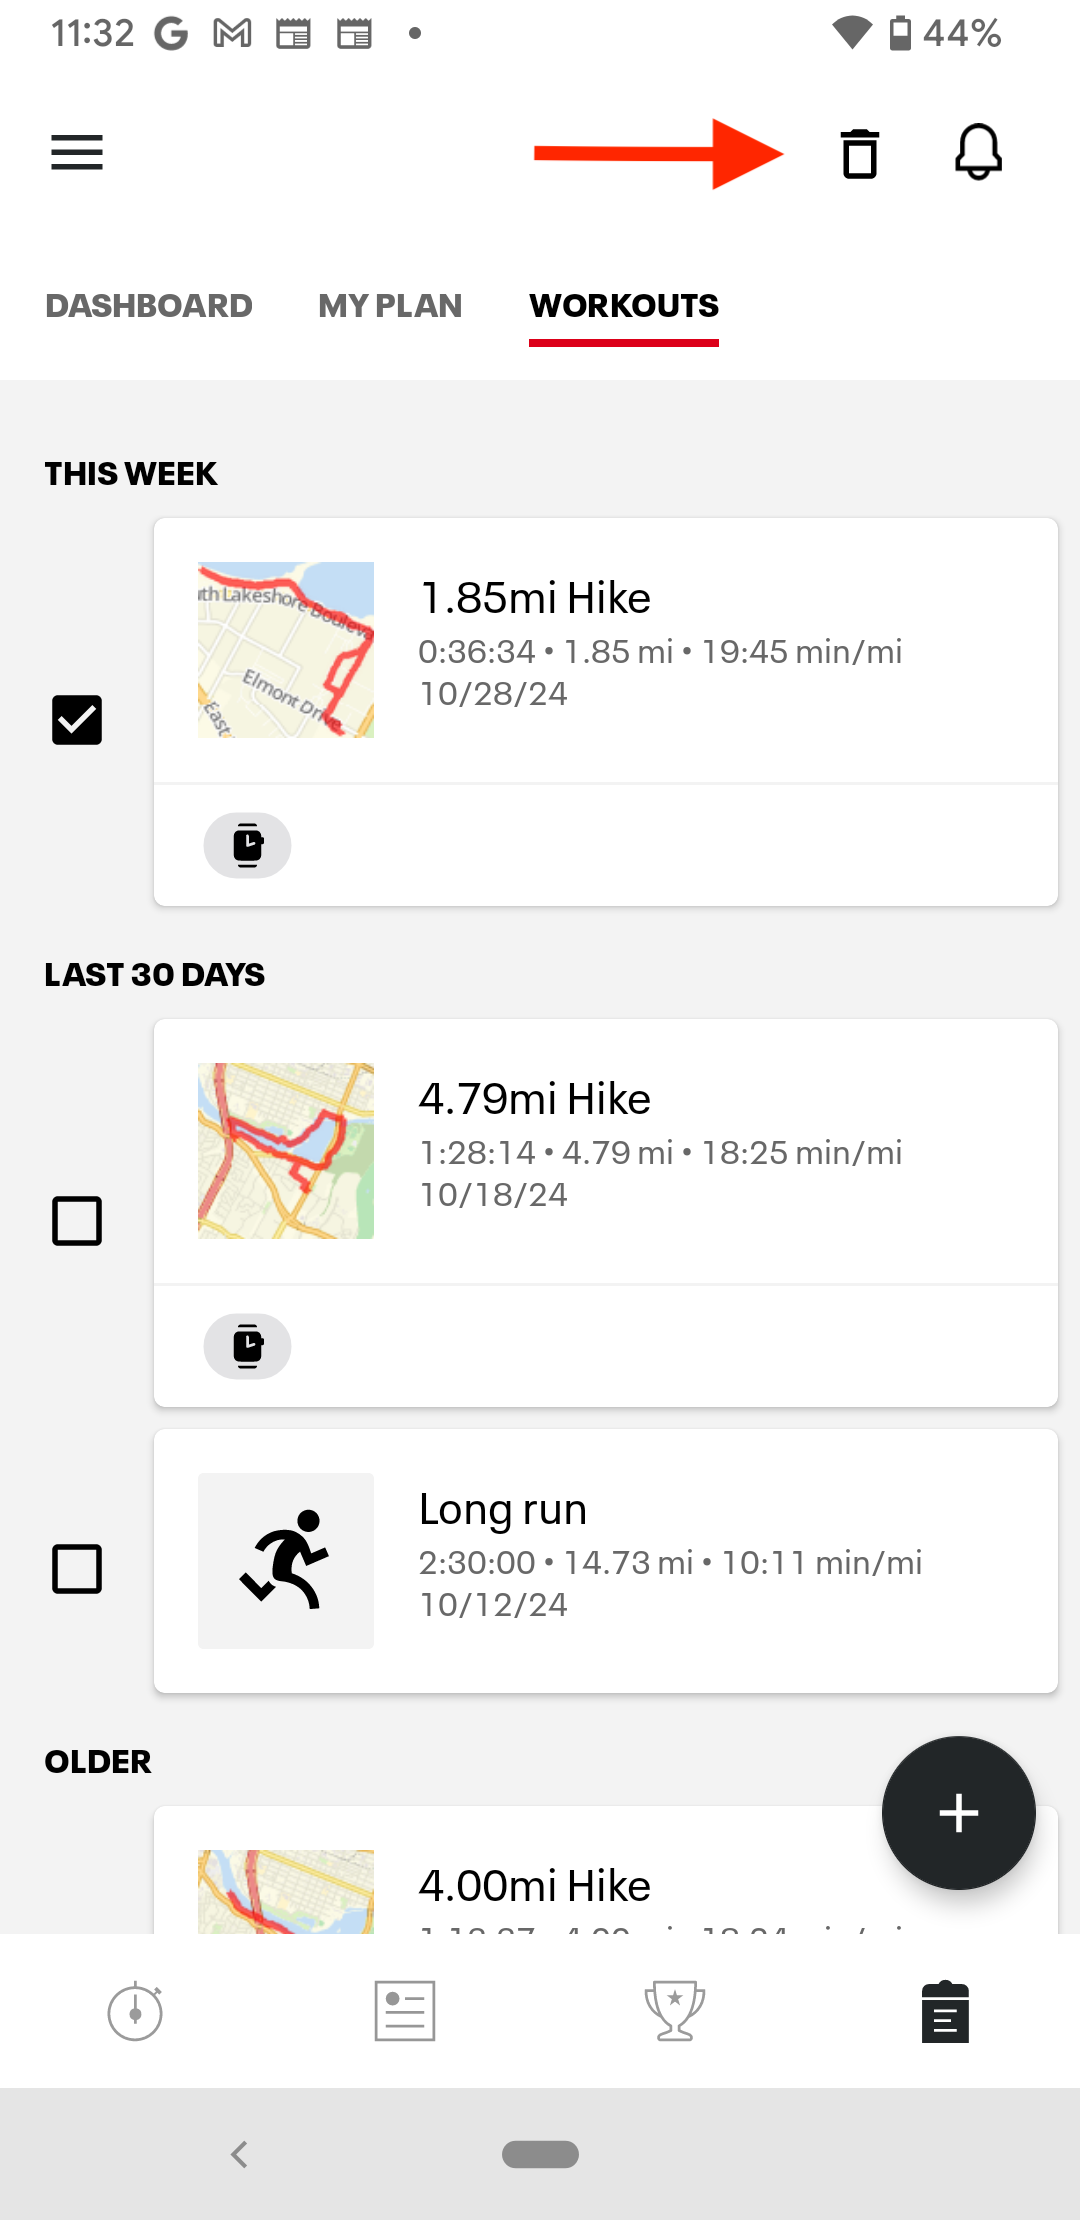Screen dimensions: 1080x2220
Task: Tap the Android back arrow
Action: pyautogui.click(x=239, y=2154)
